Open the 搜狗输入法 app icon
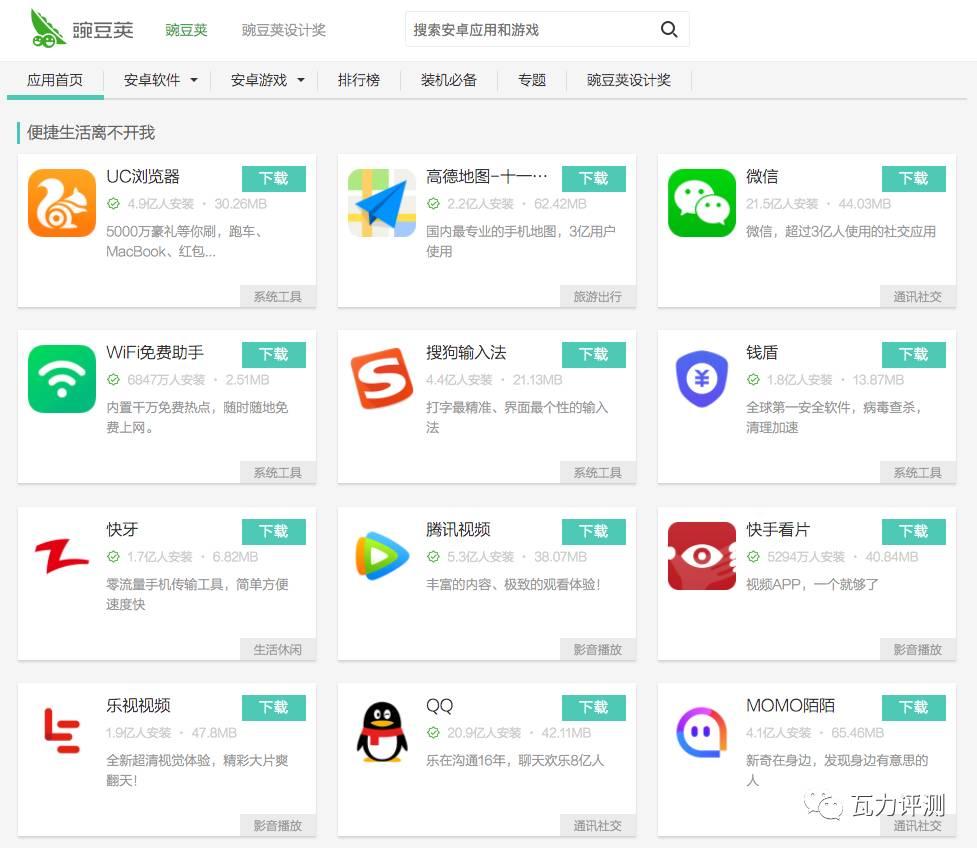 [382, 379]
